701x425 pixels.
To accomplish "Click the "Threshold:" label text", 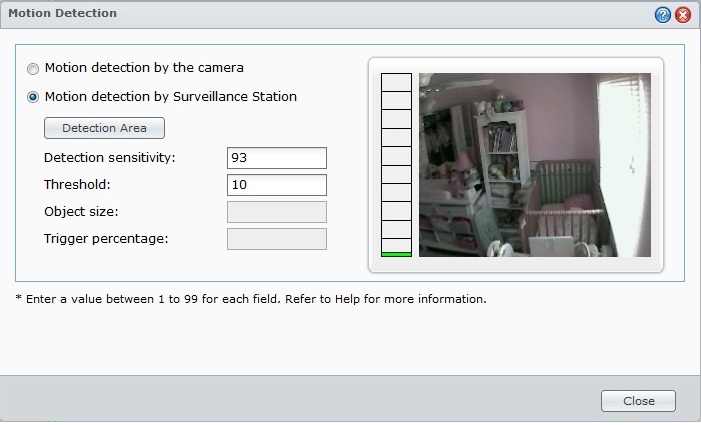I will [76, 185].
